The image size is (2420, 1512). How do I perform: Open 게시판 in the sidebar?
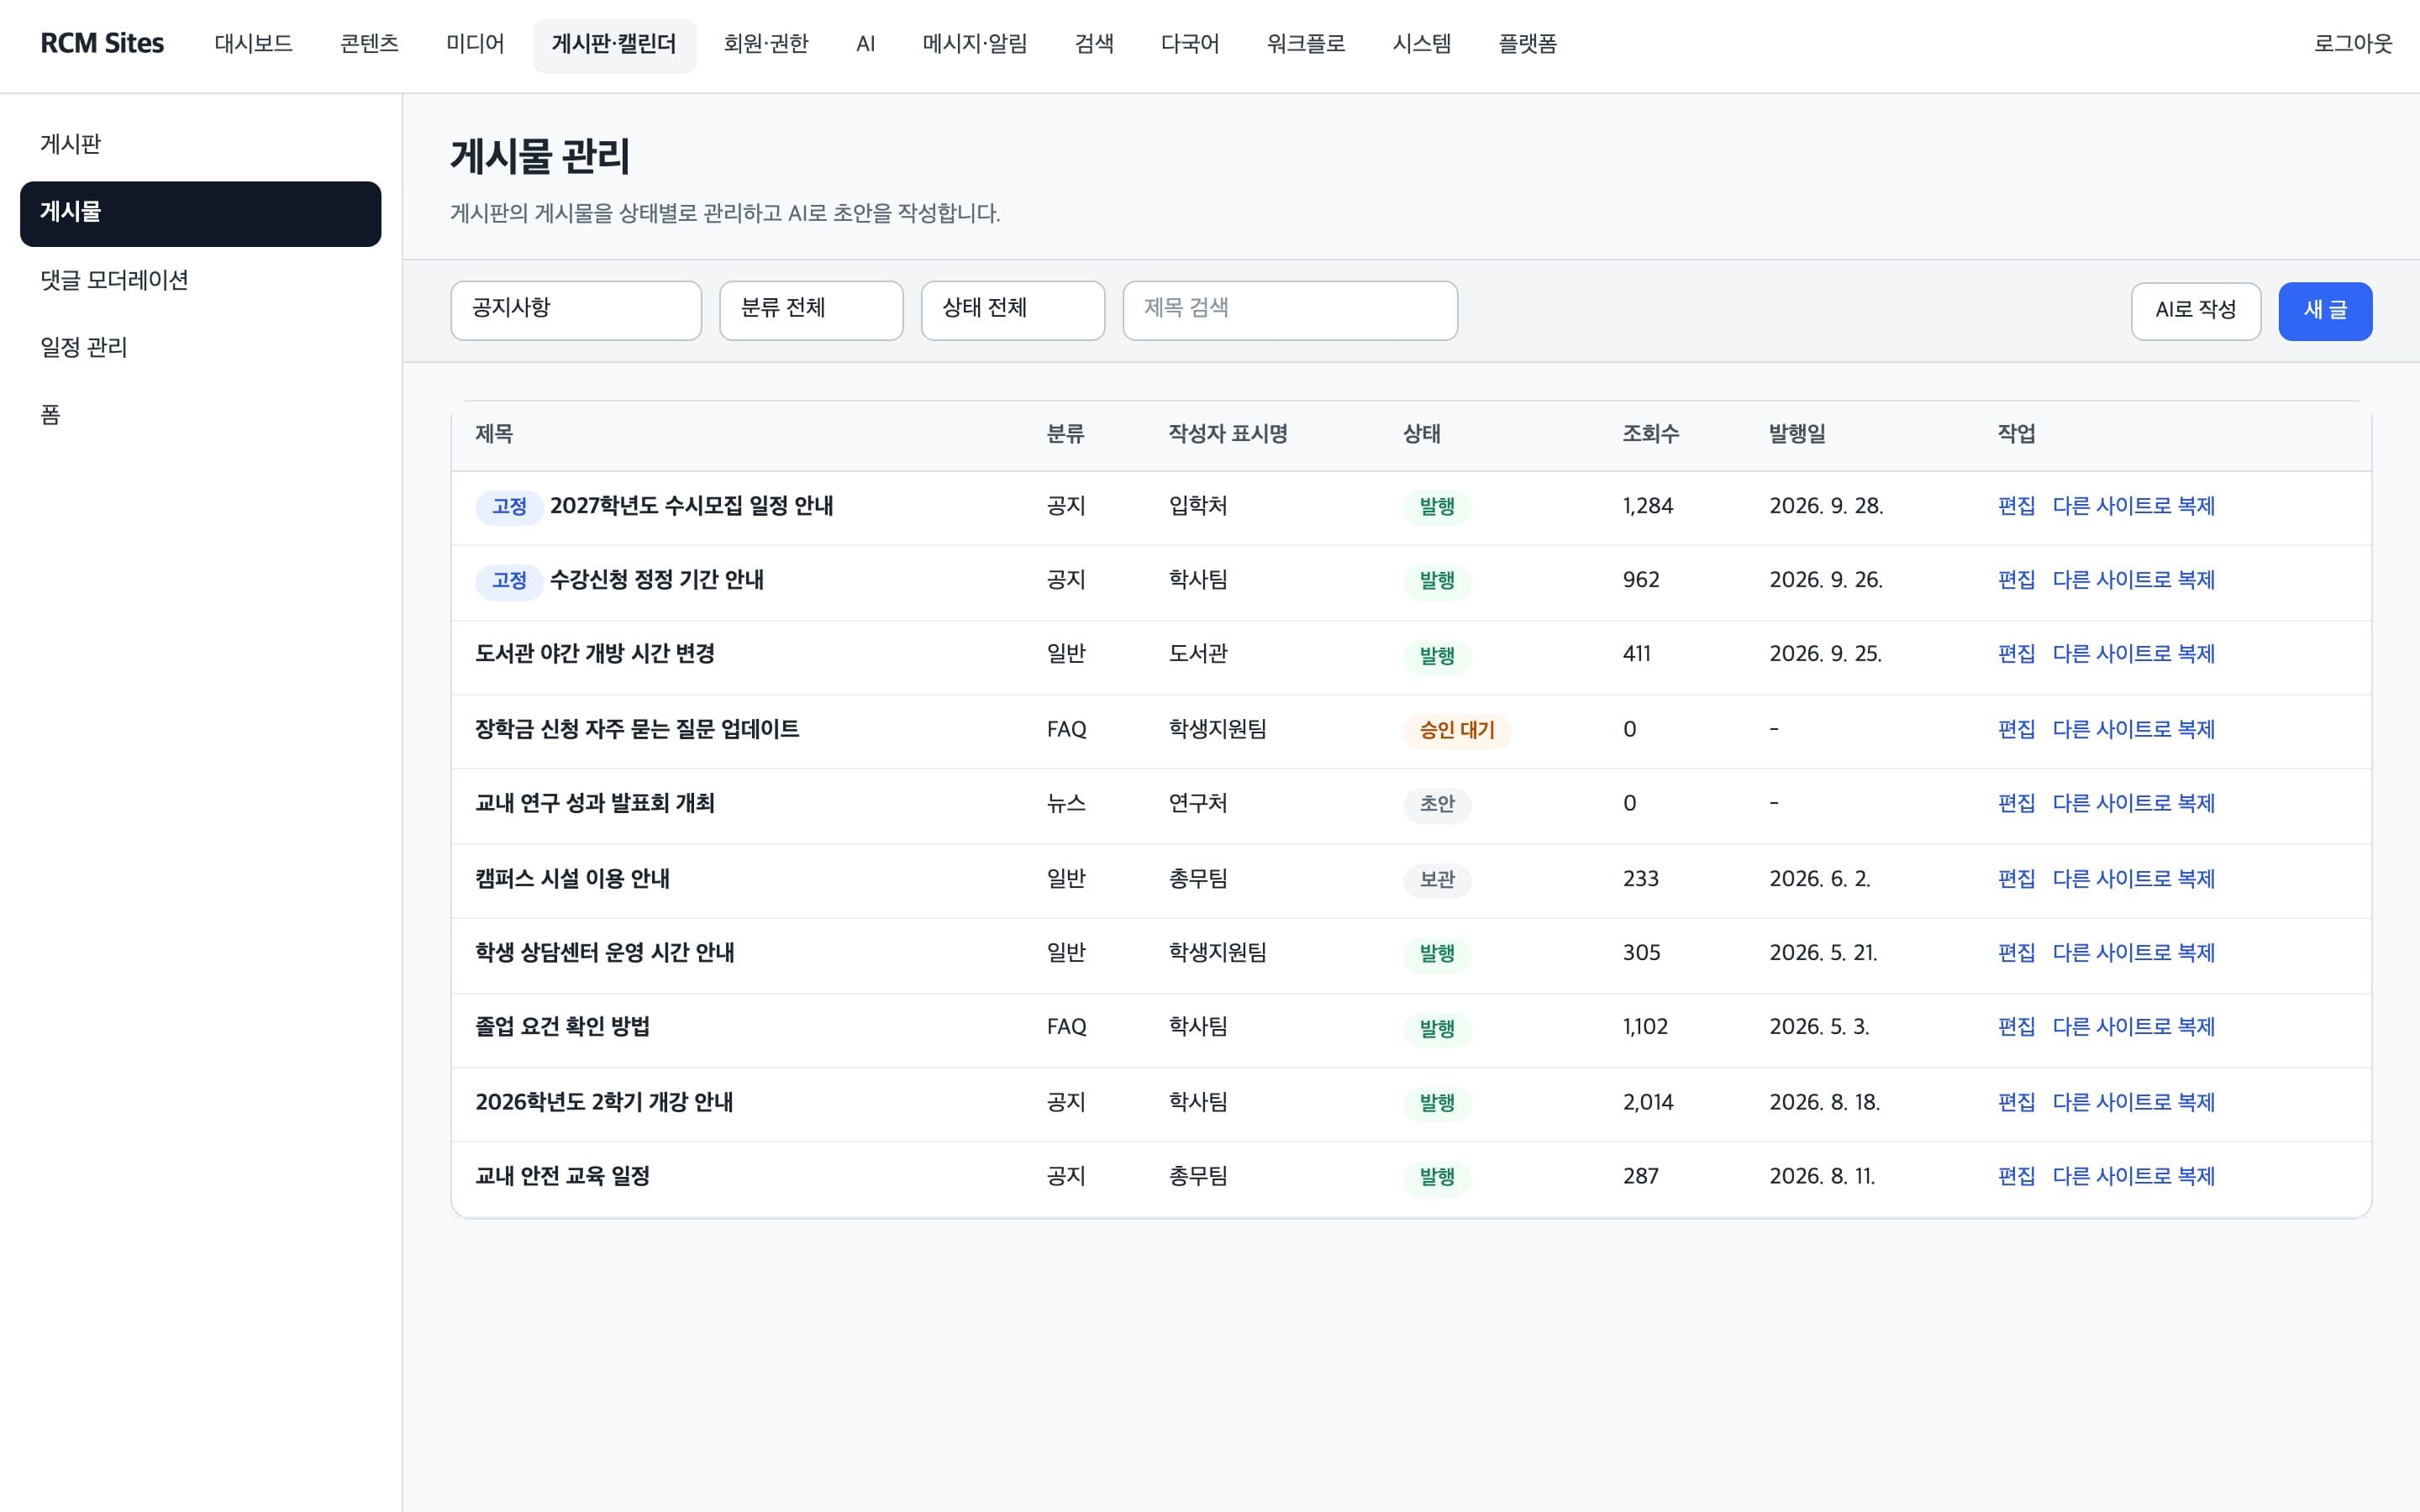click(x=200, y=144)
